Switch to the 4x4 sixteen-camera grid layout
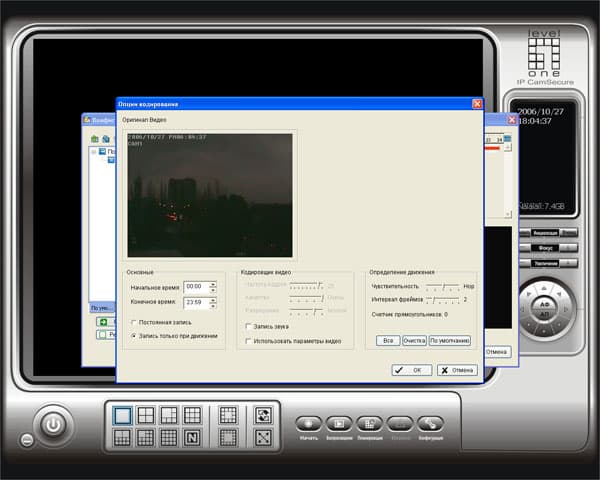 point(169,438)
